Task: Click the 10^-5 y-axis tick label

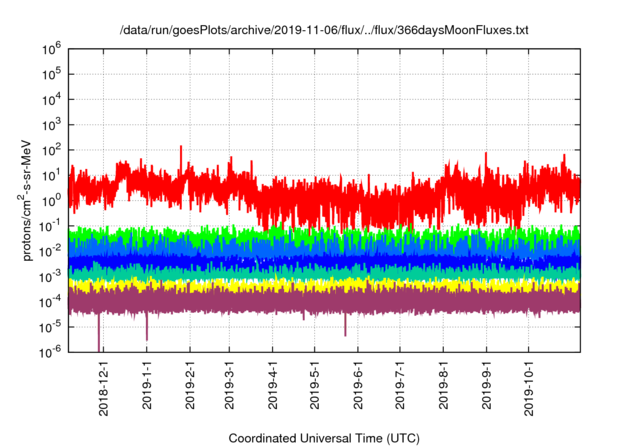Action: pyautogui.click(x=50, y=328)
